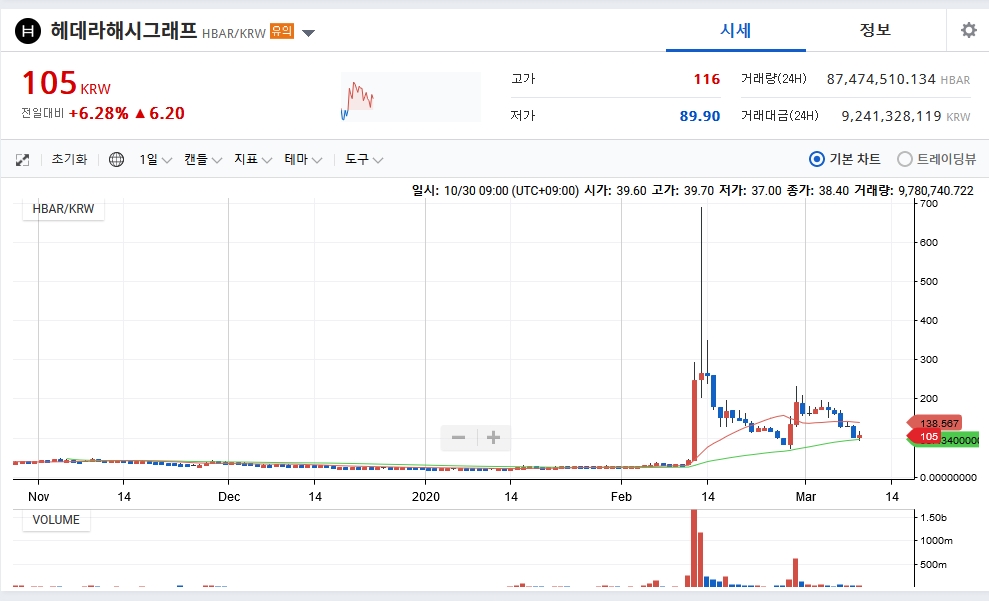Click the orange 유의 caution badge

click(x=282, y=30)
